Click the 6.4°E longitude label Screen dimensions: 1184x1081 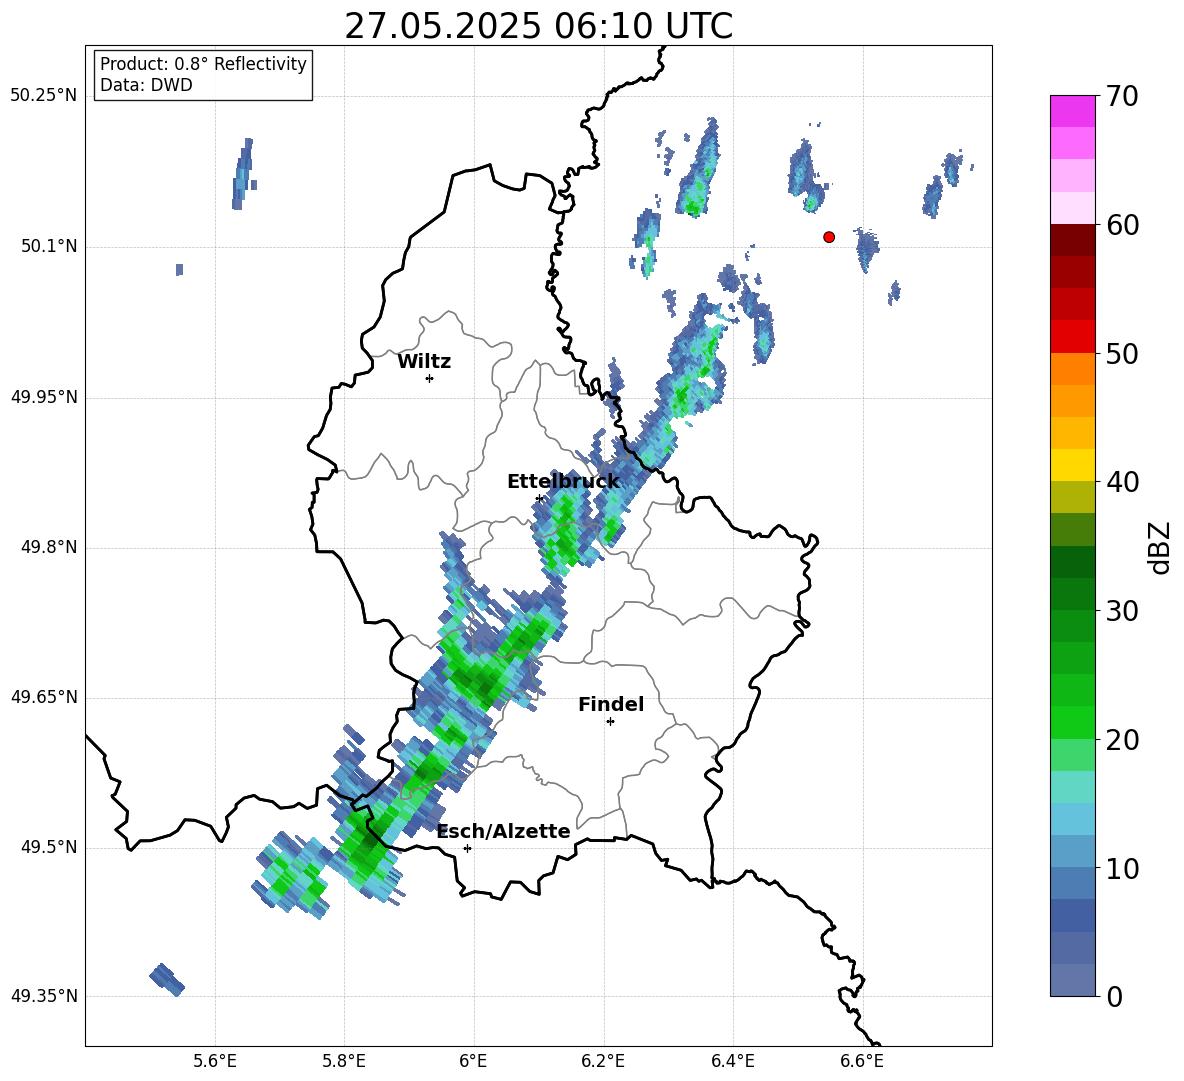pos(732,1061)
